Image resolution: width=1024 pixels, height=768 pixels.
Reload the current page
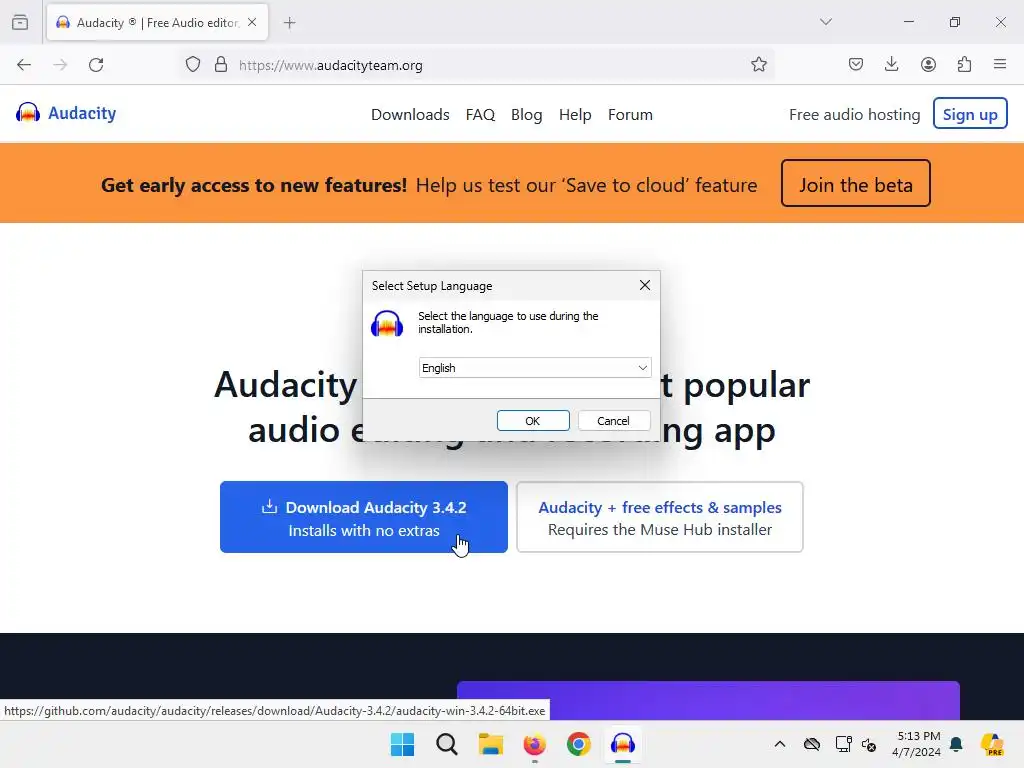pos(96,65)
